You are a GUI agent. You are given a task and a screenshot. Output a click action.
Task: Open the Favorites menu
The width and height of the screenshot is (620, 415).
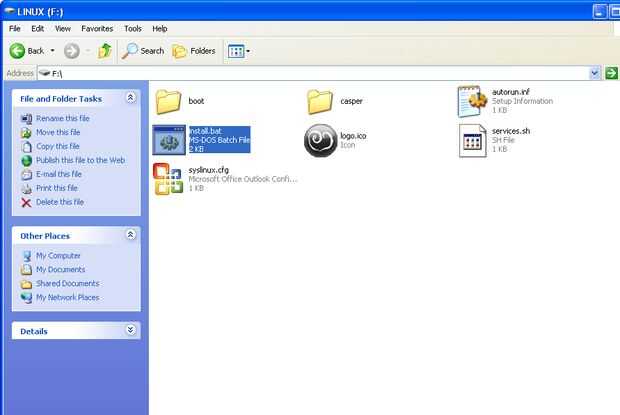pyautogui.click(x=97, y=29)
